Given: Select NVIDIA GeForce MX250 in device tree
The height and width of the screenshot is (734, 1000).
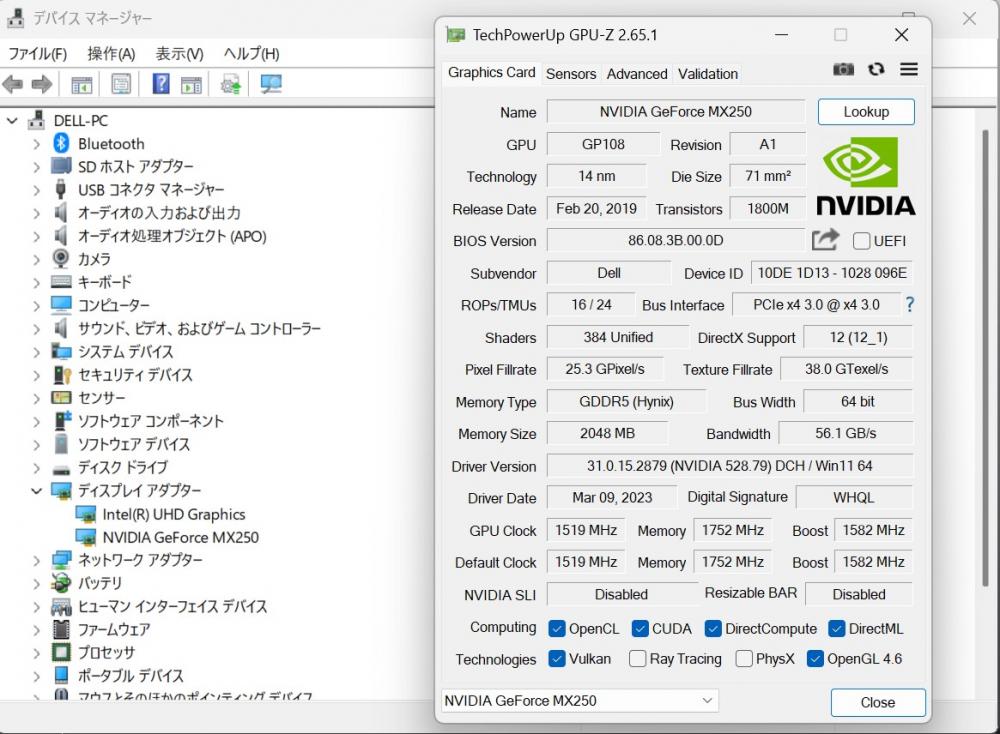Looking at the screenshot, I should coord(180,537).
